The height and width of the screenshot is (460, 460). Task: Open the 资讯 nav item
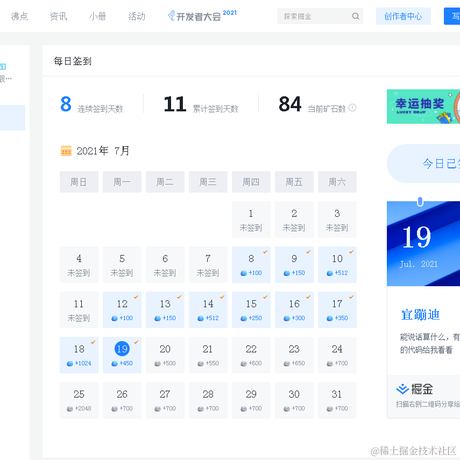58,16
